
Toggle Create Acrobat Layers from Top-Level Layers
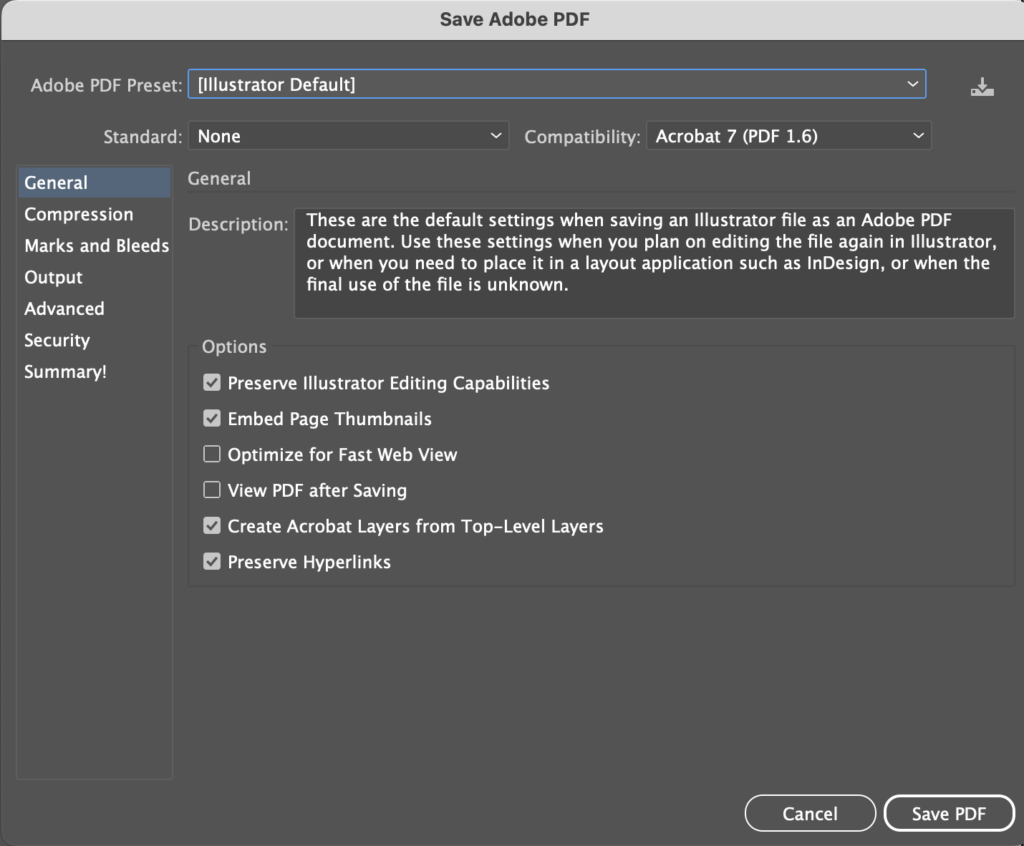tap(212, 526)
